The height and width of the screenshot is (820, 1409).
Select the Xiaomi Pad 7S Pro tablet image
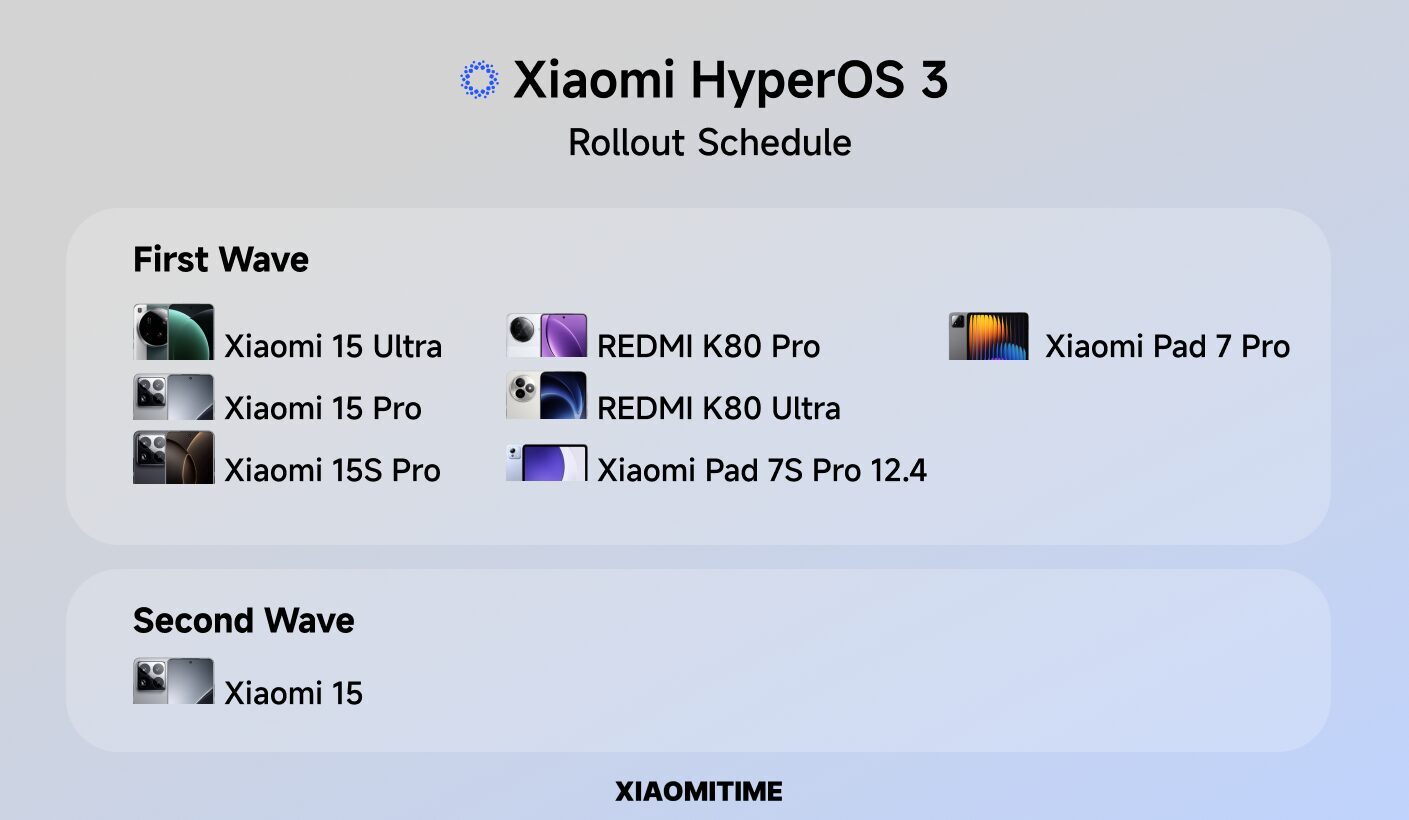coord(546,463)
